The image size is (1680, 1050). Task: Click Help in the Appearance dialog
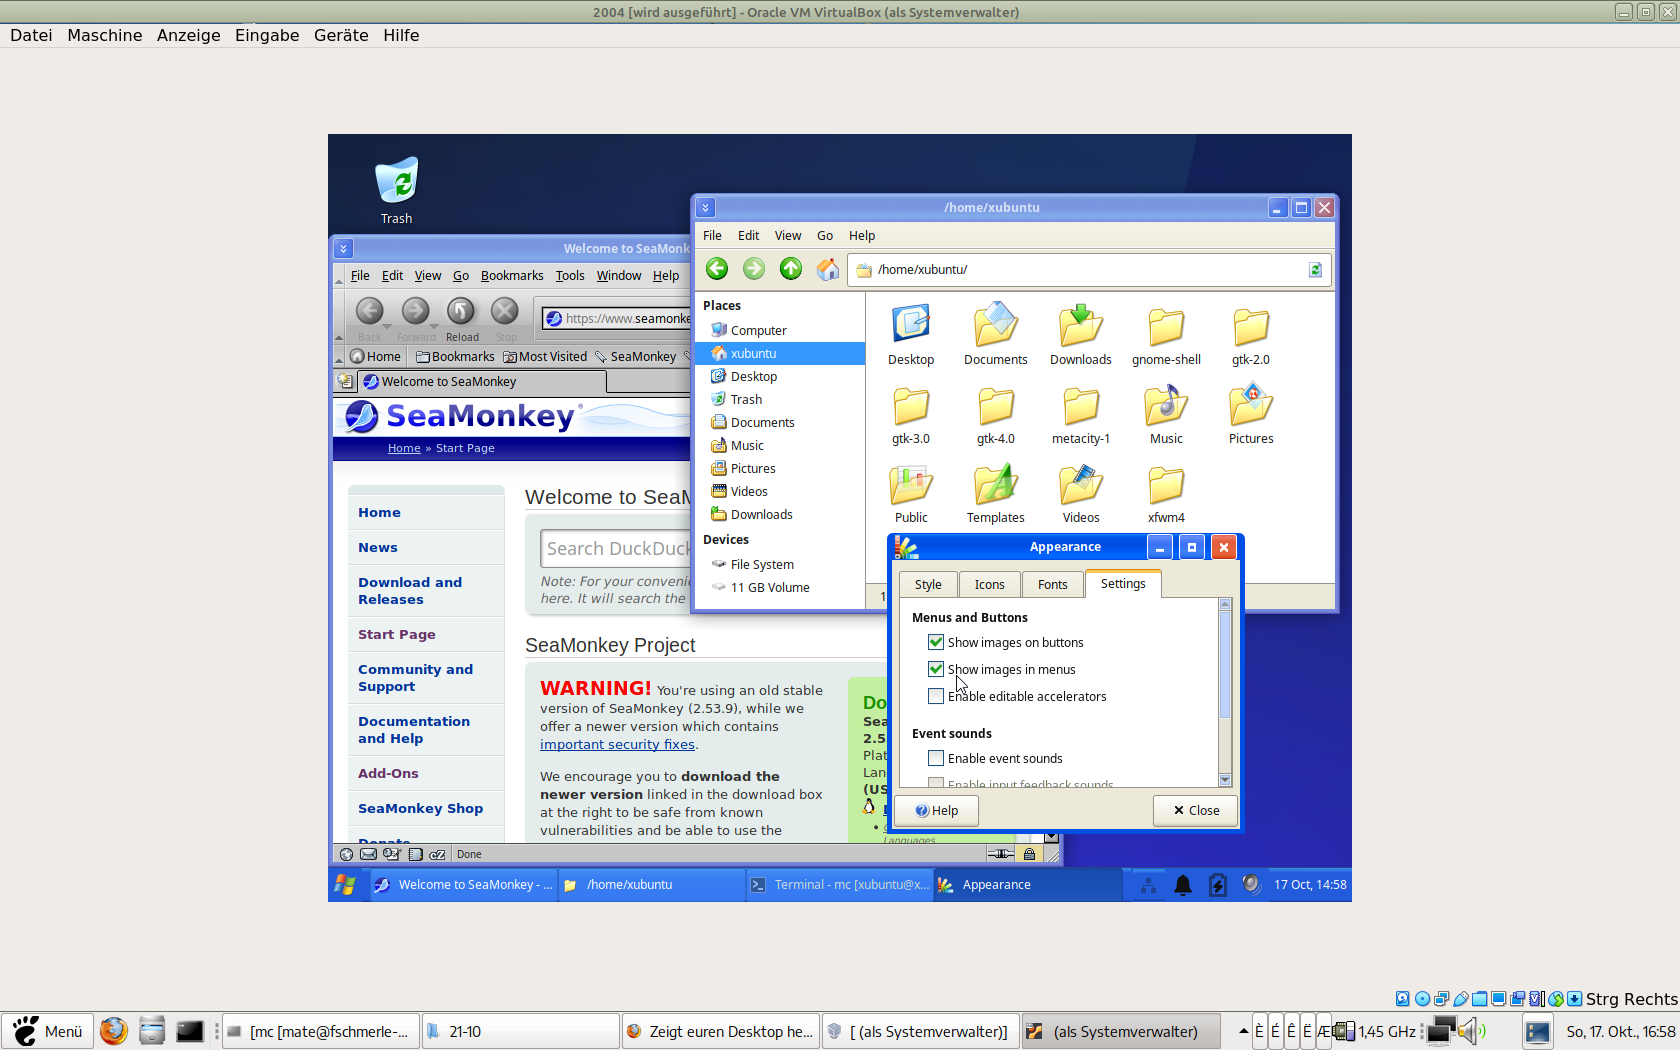tap(936, 811)
